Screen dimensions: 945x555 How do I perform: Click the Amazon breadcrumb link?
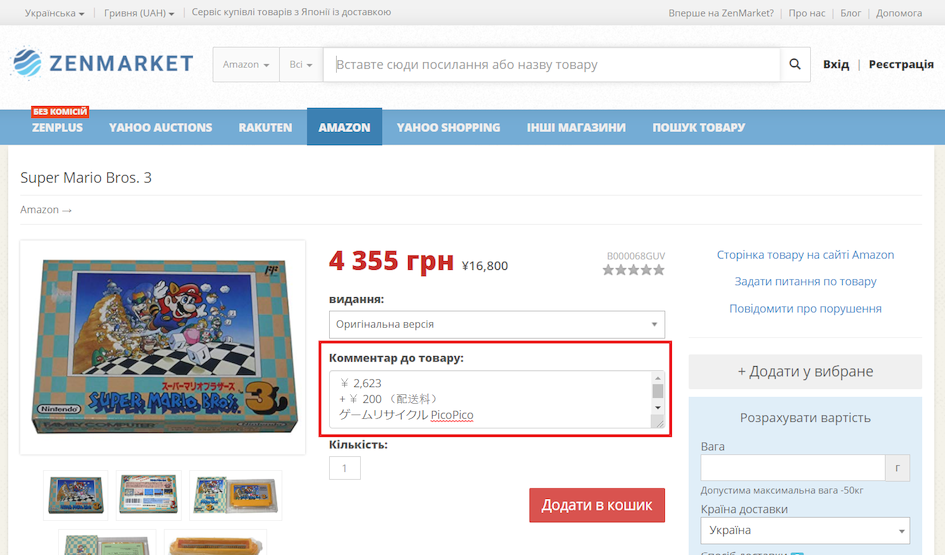(x=39, y=210)
